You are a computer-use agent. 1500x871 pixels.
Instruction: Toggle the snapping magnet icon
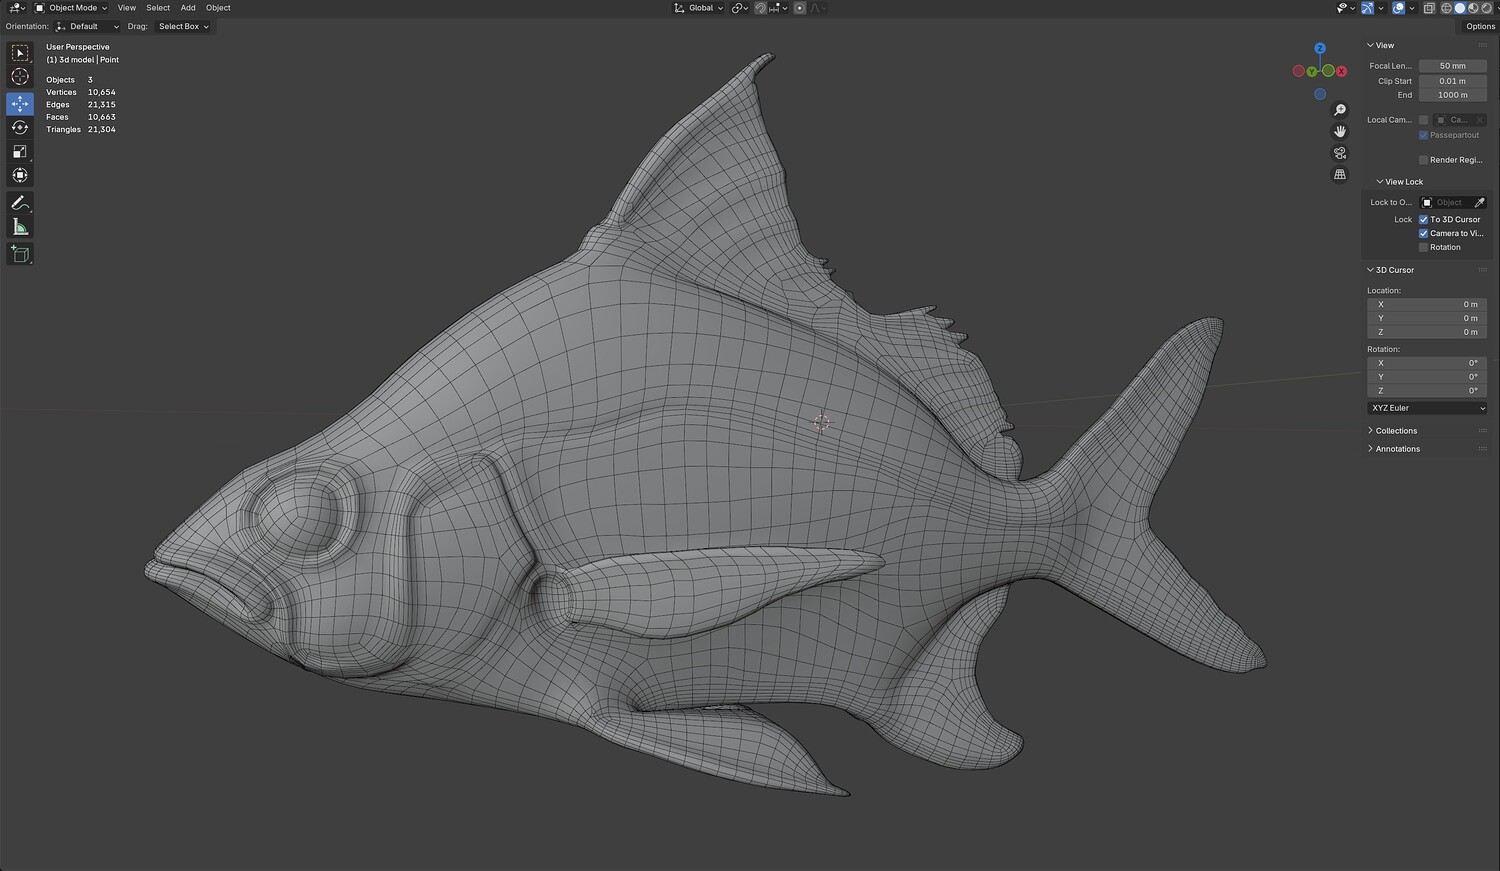click(x=761, y=8)
